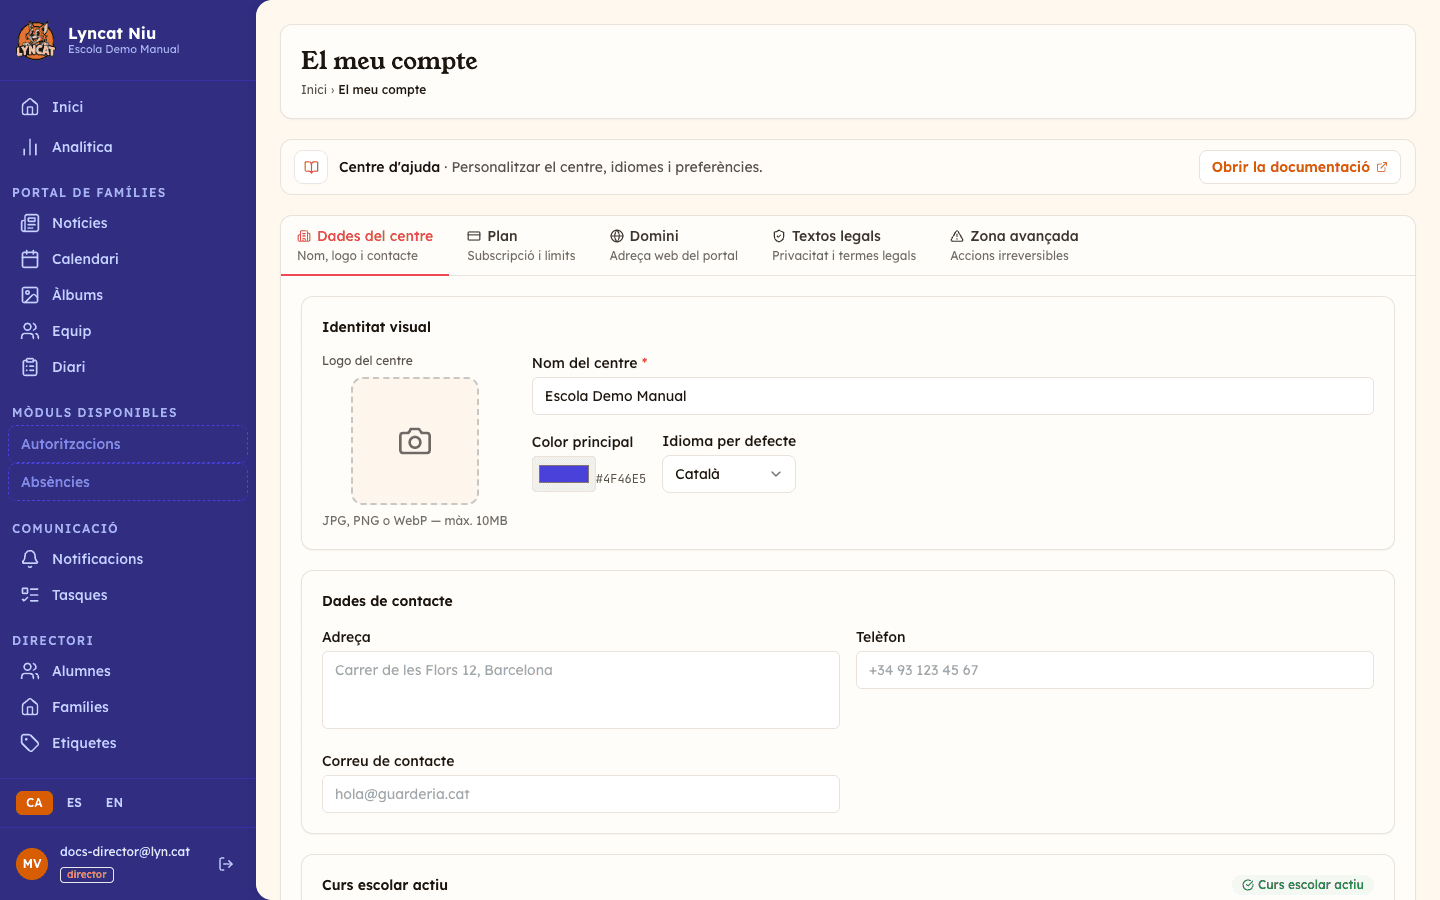The width and height of the screenshot is (1440, 900).
Task: Click the Equip people icon
Action: point(30,331)
